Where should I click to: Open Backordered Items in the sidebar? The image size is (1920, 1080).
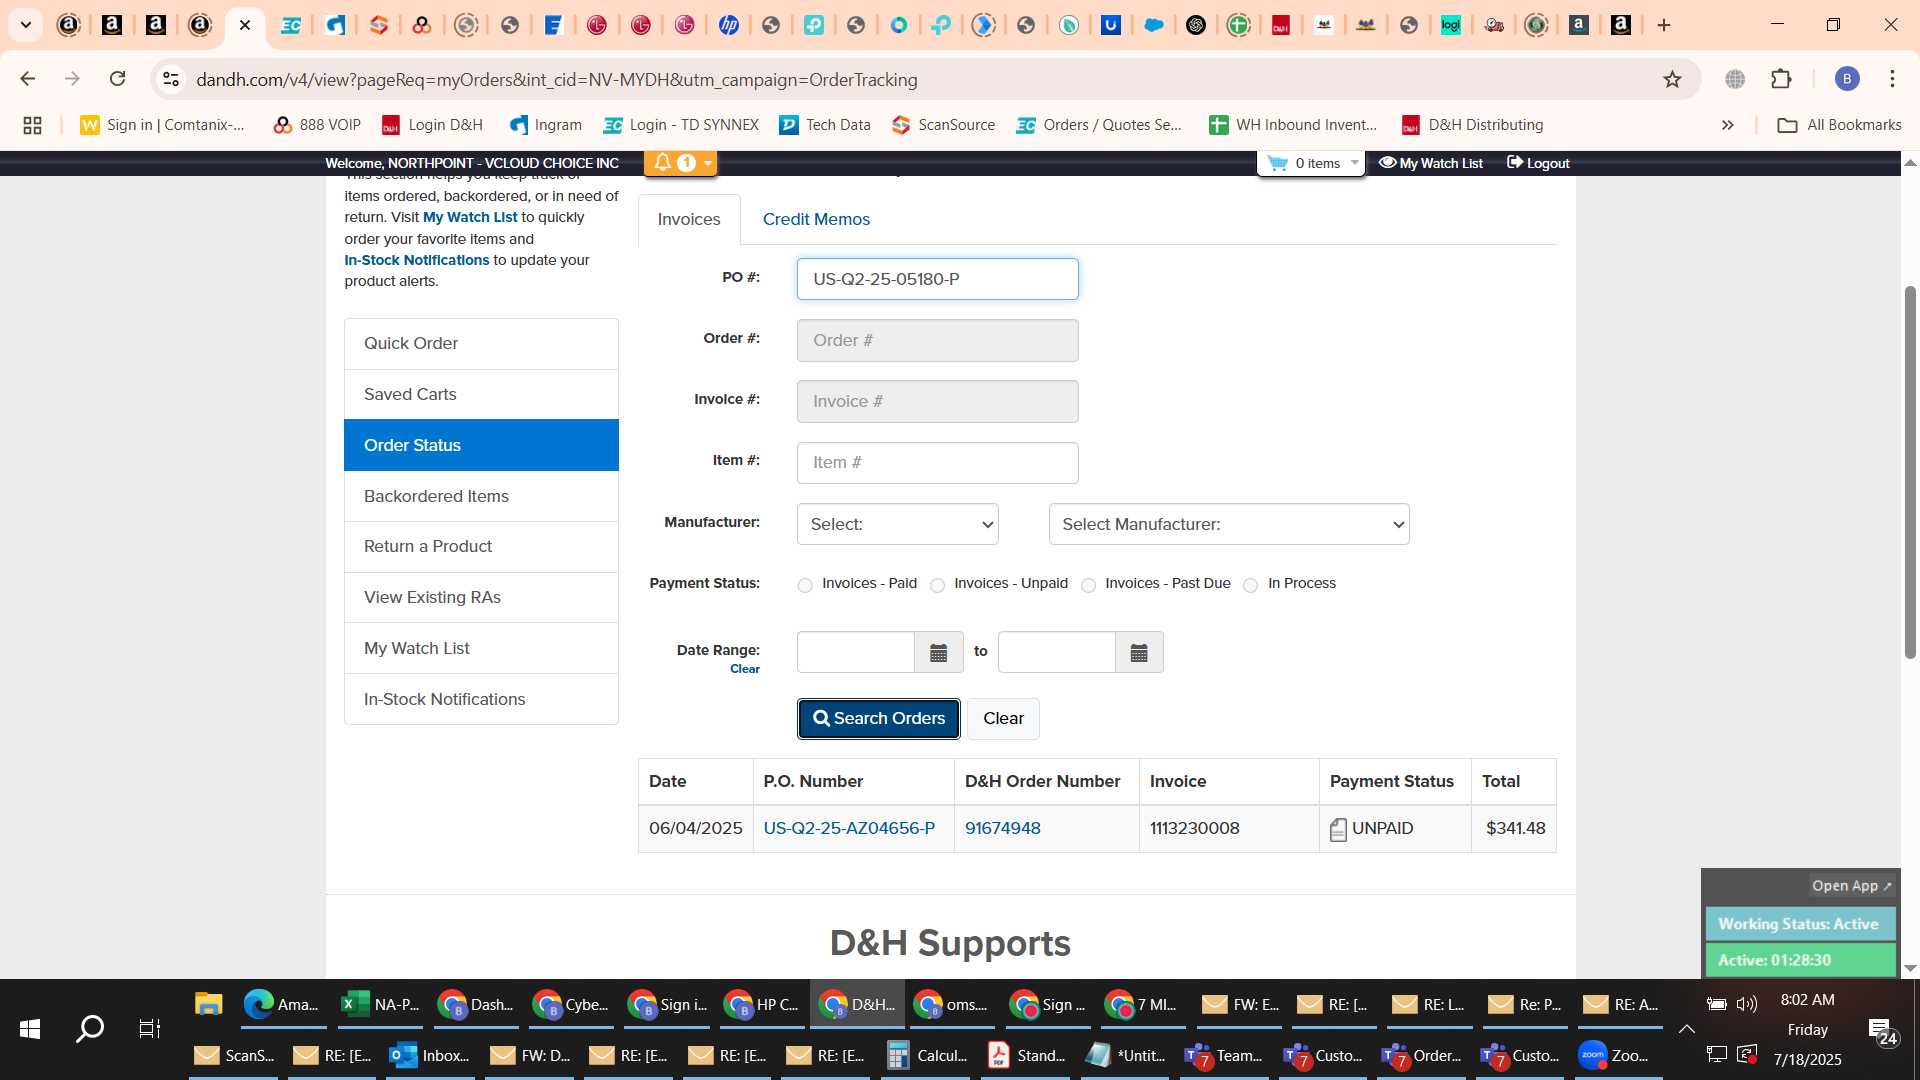click(x=481, y=496)
